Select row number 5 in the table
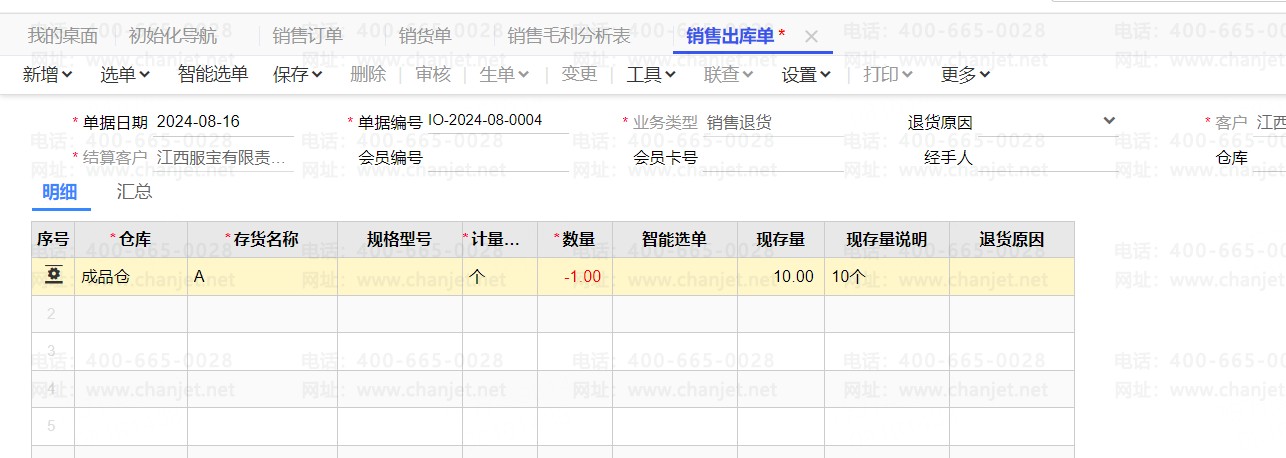 point(53,426)
